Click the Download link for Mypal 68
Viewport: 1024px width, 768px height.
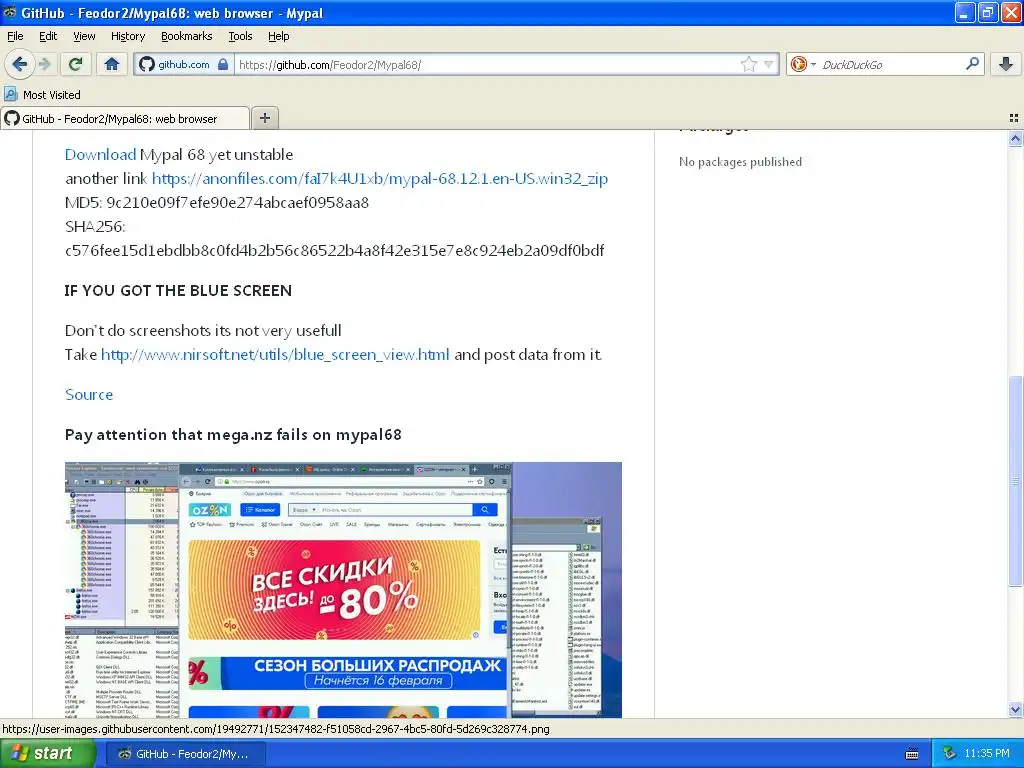coord(100,155)
